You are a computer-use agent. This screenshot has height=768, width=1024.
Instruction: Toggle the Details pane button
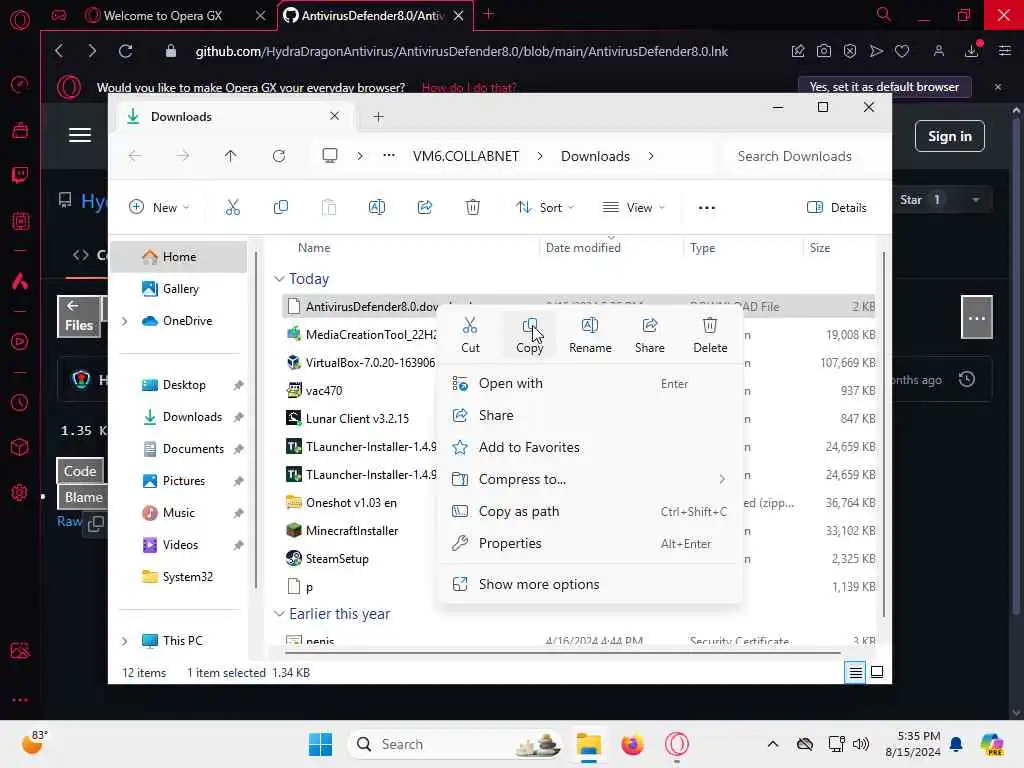(x=837, y=208)
